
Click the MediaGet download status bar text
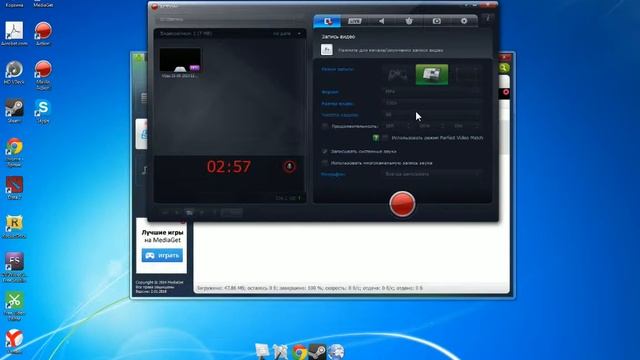309,288
